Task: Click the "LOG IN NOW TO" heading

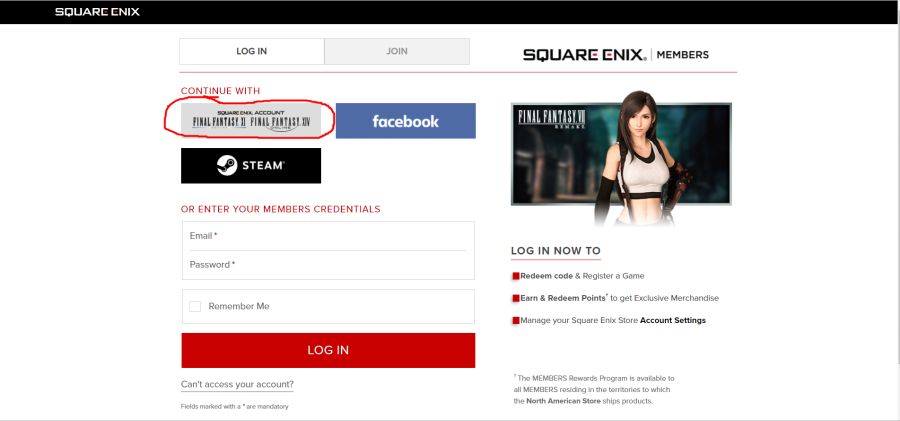Action: [x=556, y=250]
